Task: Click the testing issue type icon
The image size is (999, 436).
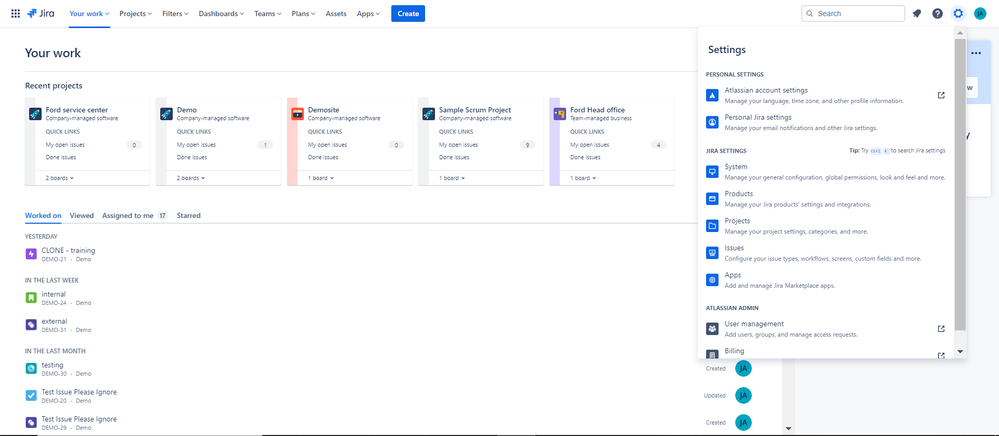Action: click(x=31, y=368)
